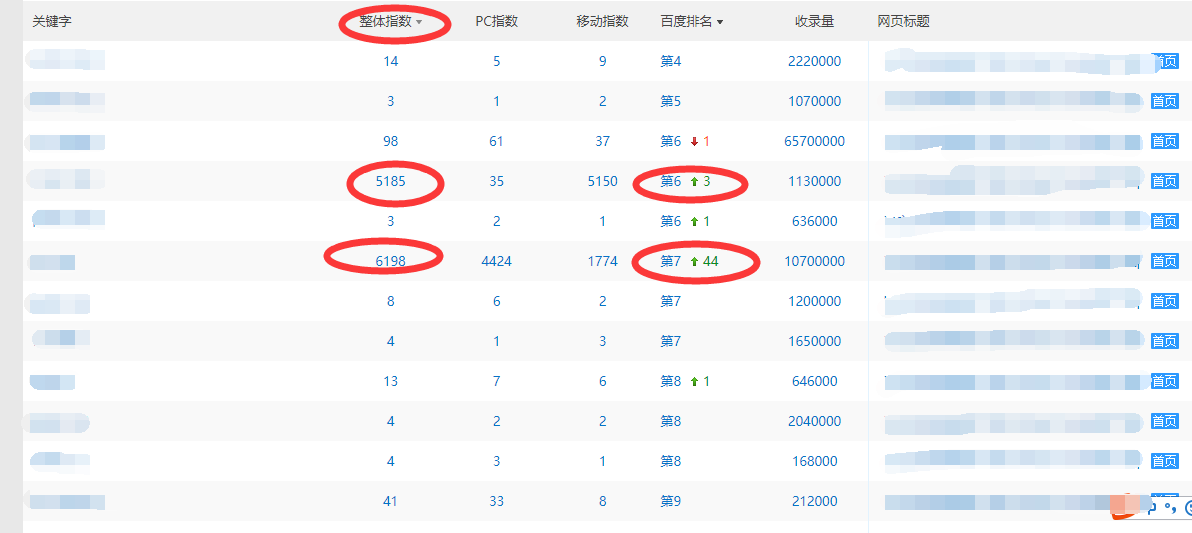The image size is (1192, 533).
Task: Click the 关键字 column header
Action: [x=52, y=22]
